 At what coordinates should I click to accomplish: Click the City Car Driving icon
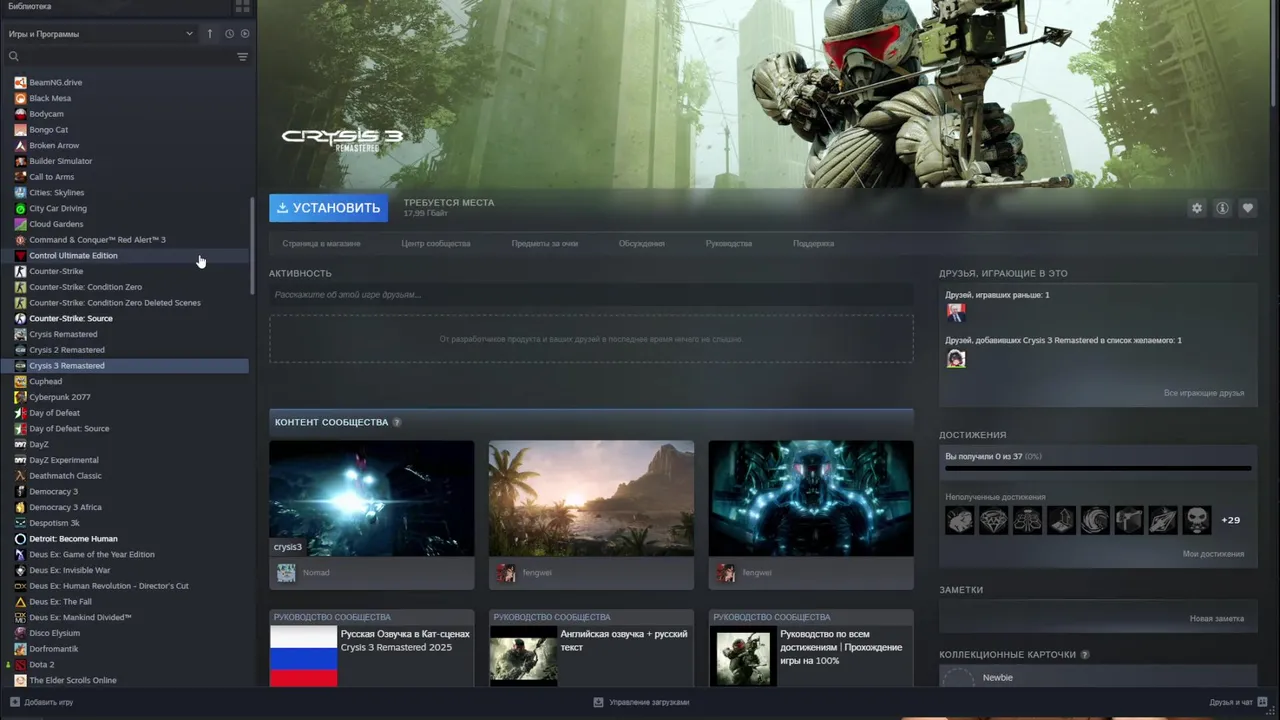click(20, 208)
